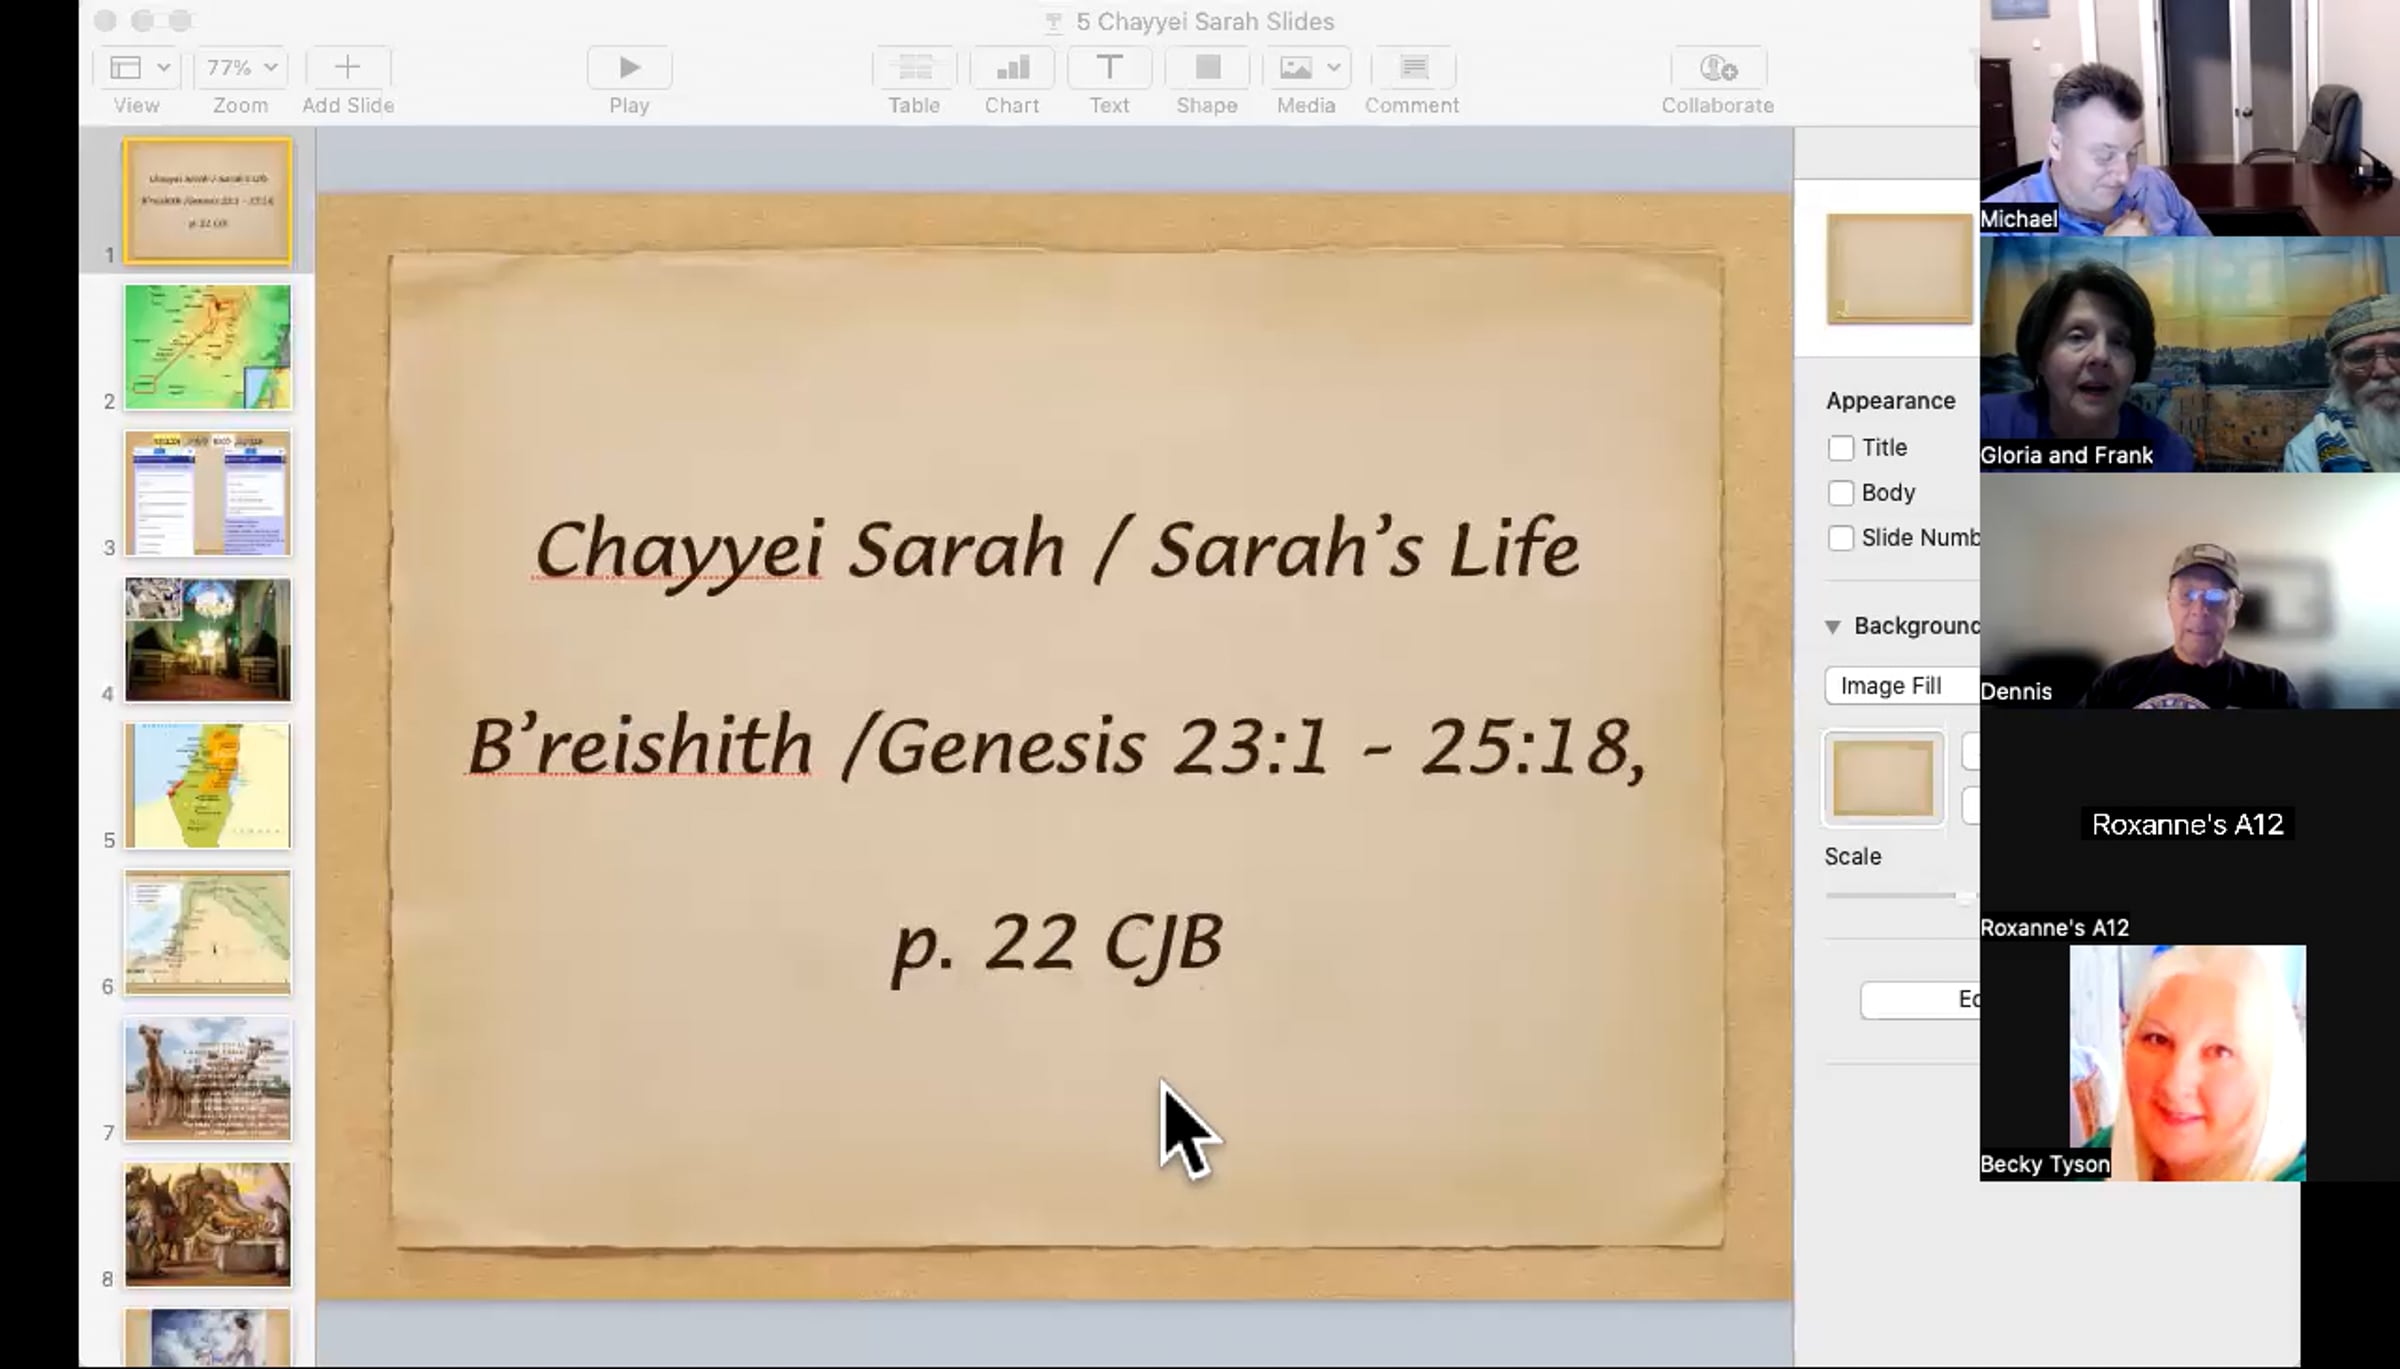Click the Add Slide plus icon
The image size is (2400, 1369).
tap(347, 68)
